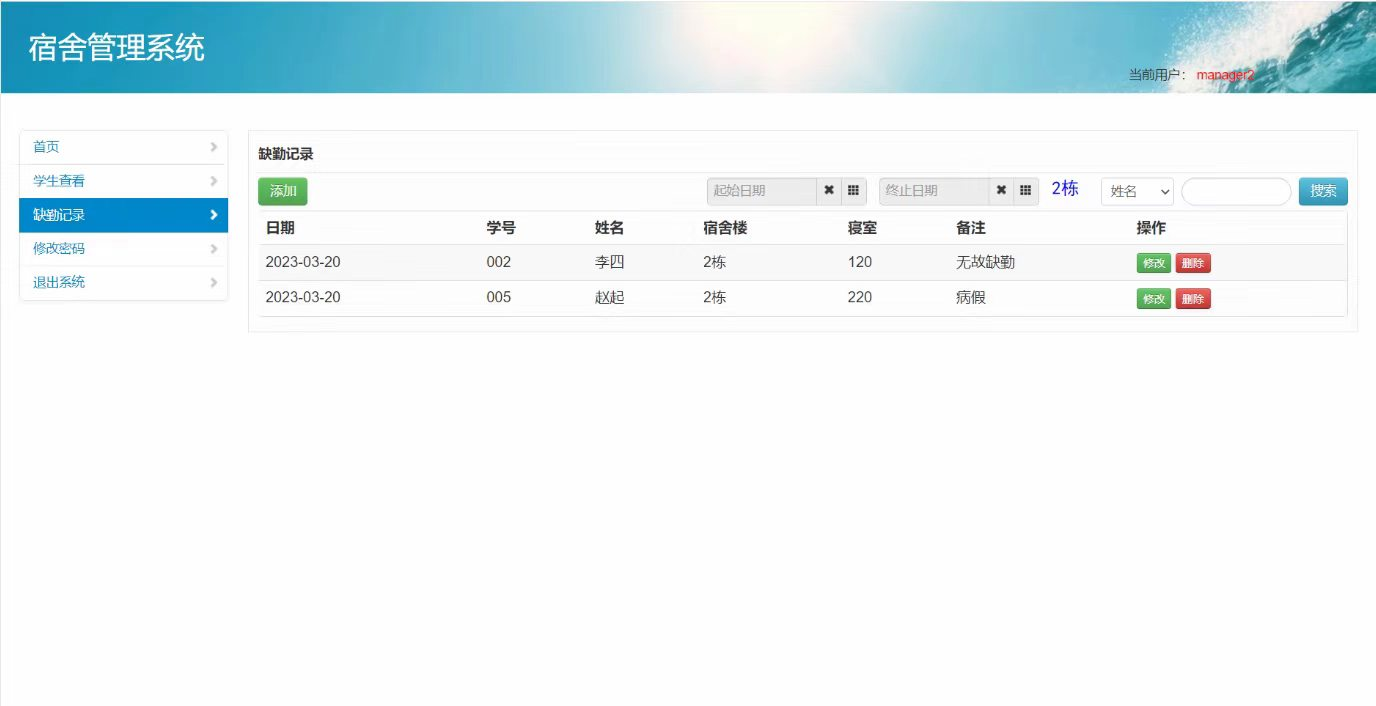
Task: Select 缺勤记录 sidebar item
Action: [124, 215]
